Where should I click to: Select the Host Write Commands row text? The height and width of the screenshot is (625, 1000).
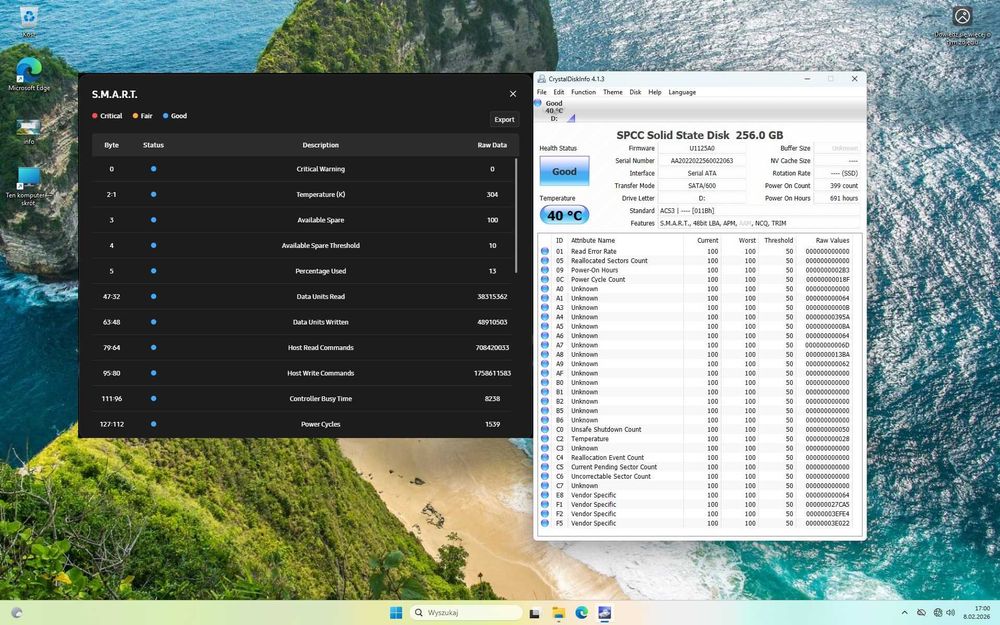pos(321,373)
